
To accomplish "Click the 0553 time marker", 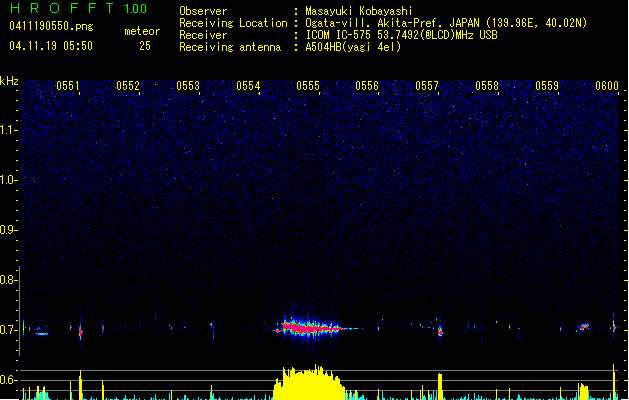I will 188,86.
